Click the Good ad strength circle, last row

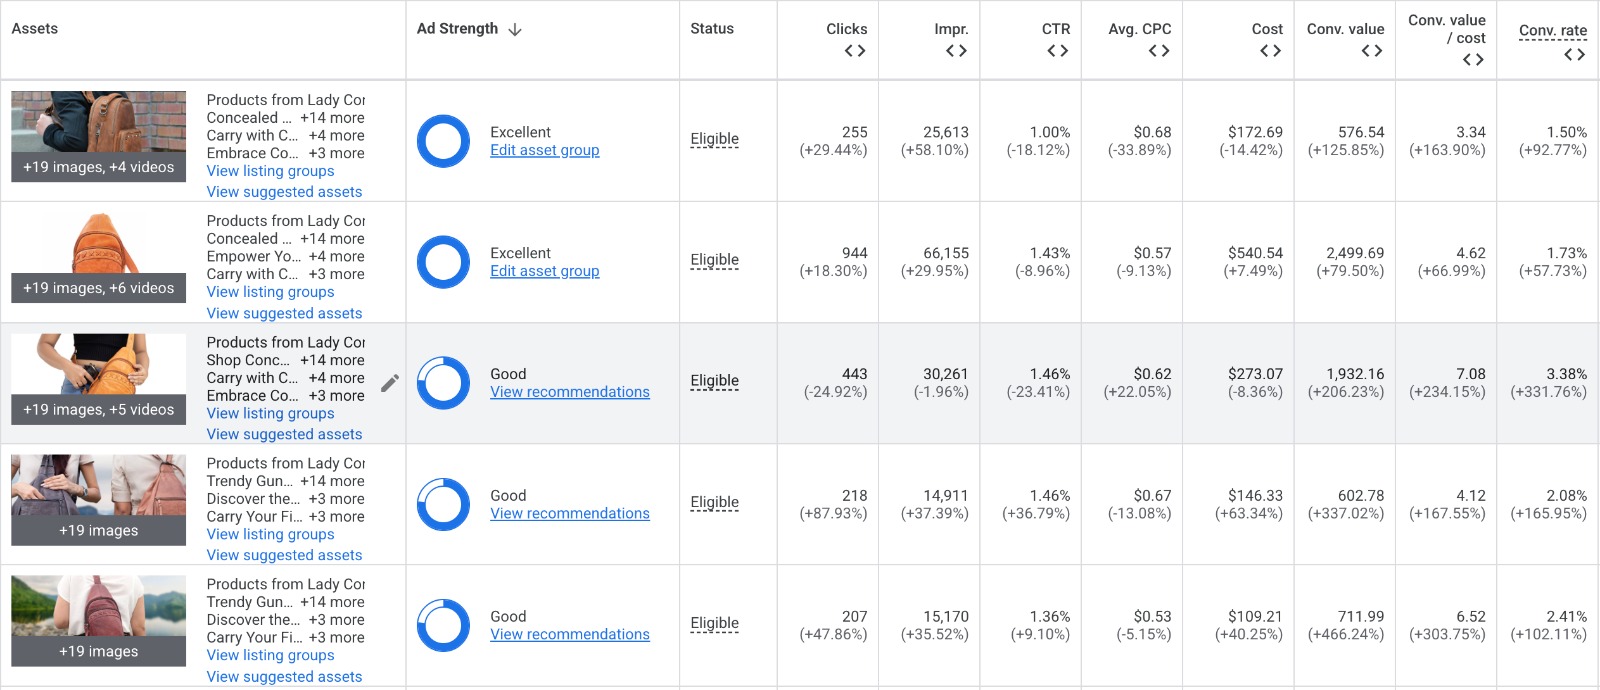443,625
